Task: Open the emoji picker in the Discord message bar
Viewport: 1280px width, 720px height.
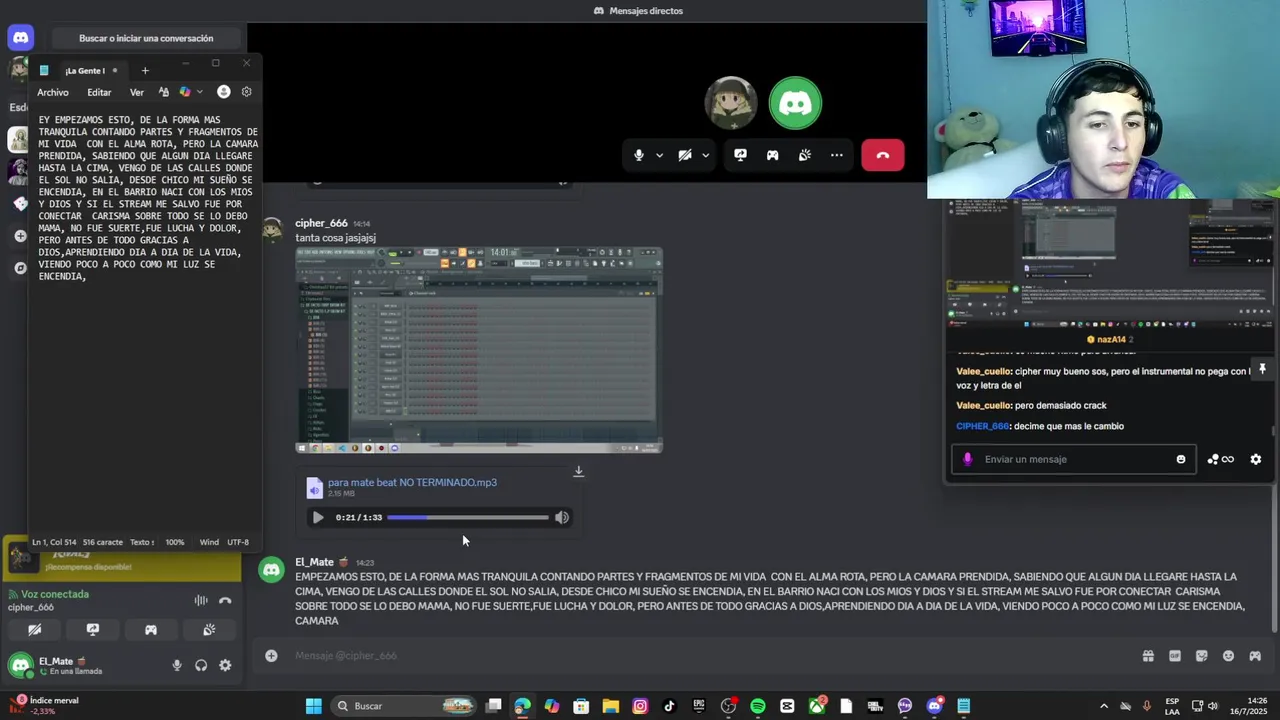Action: 1228,656
